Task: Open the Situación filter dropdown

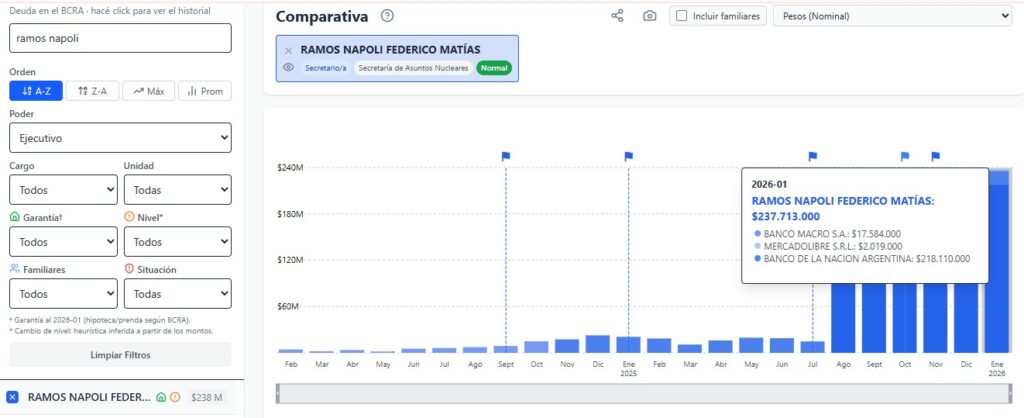Action: [177, 293]
